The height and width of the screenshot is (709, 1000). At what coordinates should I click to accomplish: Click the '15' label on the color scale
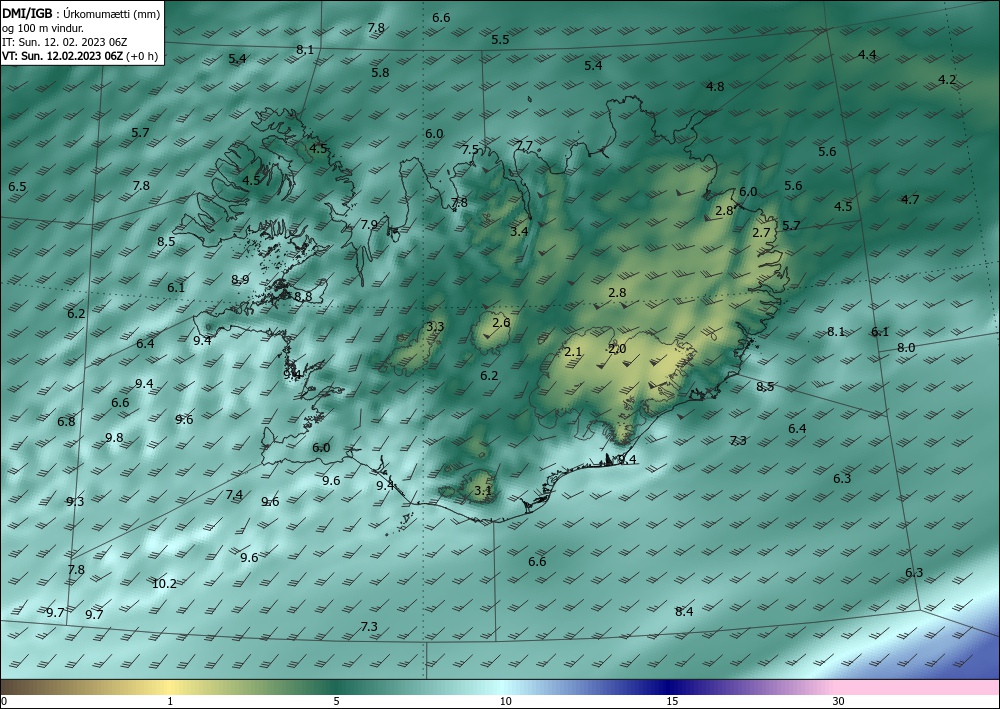pyautogui.click(x=672, y=701)
